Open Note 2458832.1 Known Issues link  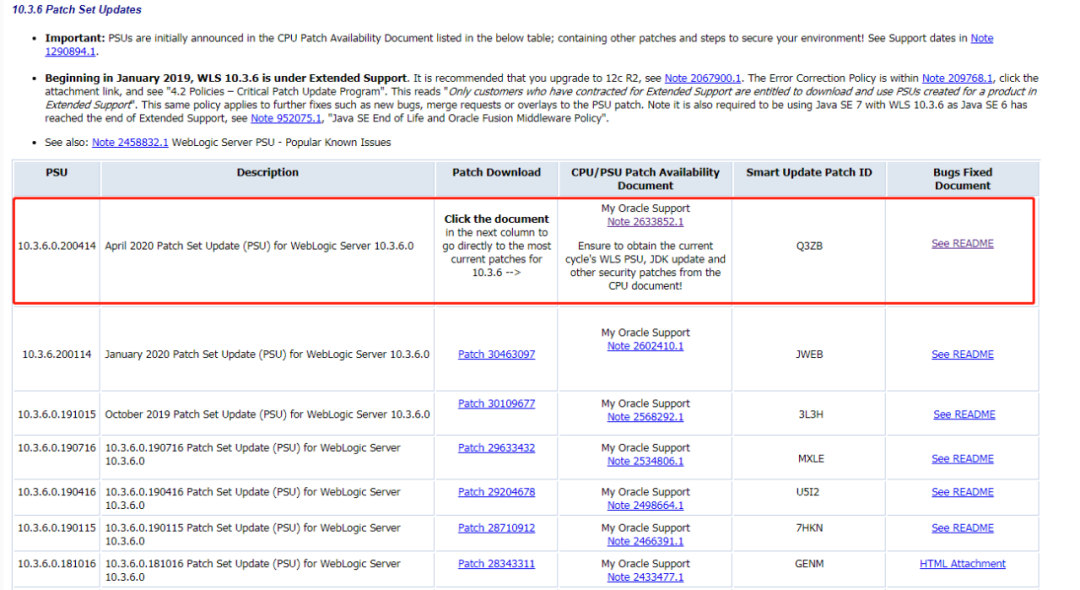[x=130, y=143]
